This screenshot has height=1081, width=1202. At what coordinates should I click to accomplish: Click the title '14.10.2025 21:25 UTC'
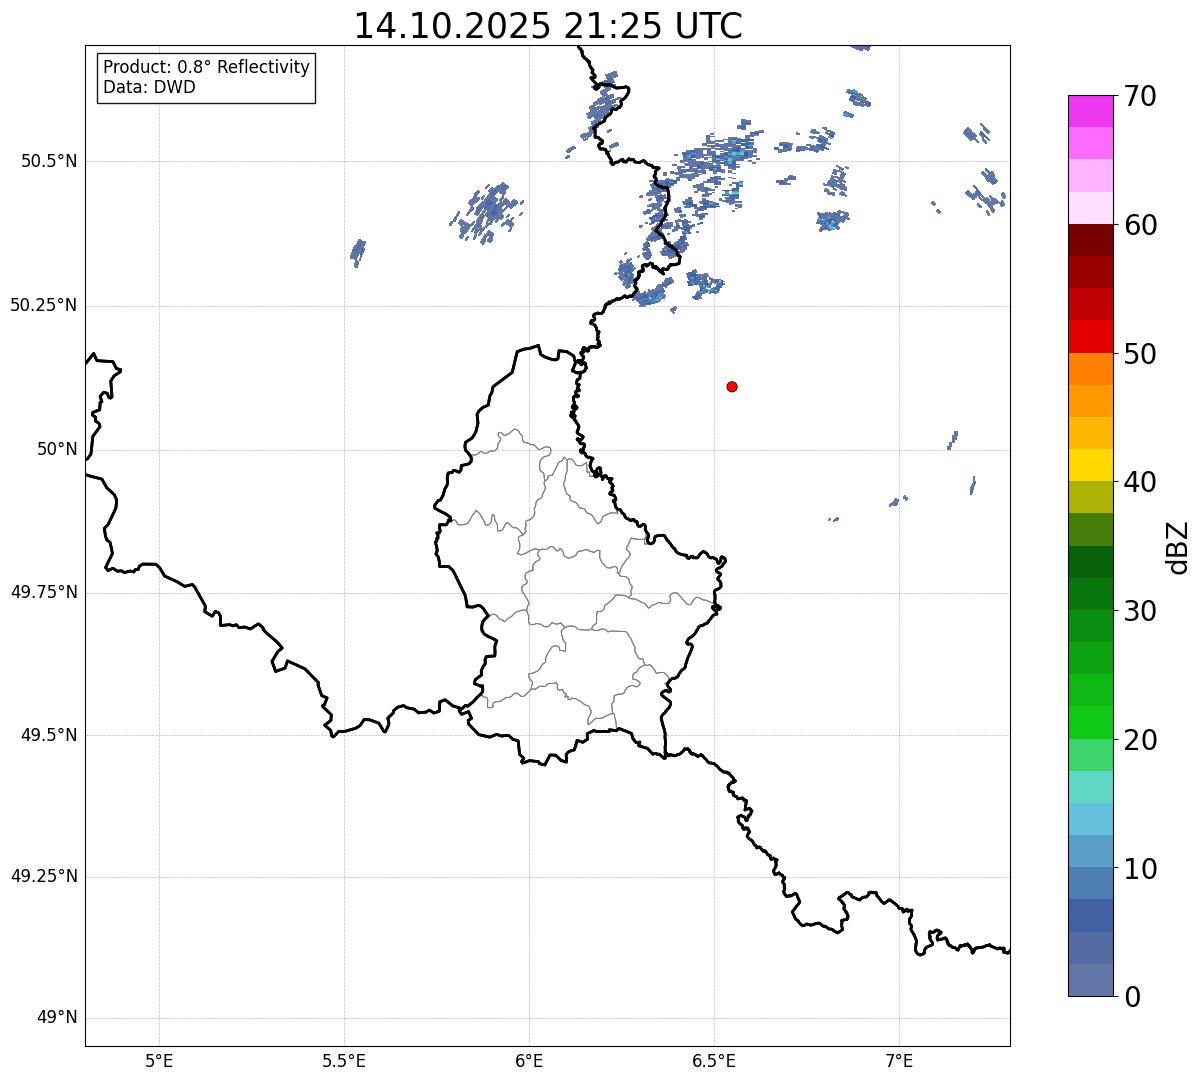[x=548, y=26]
